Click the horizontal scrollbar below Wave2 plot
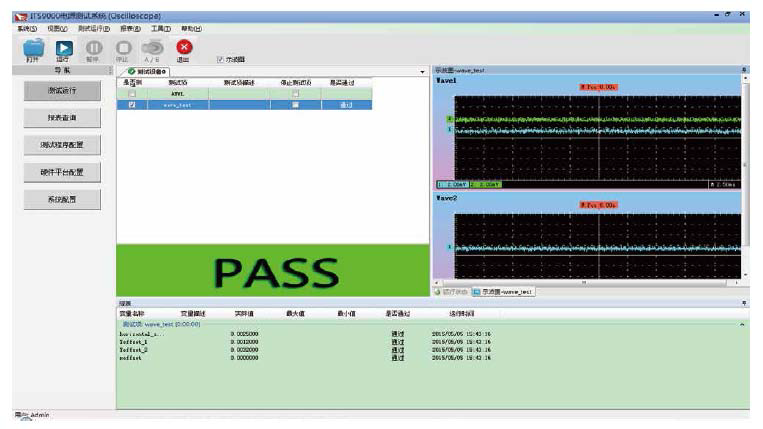Image resolution: width=763 pixels, height=429 pixels. click(x=586, y=283)
